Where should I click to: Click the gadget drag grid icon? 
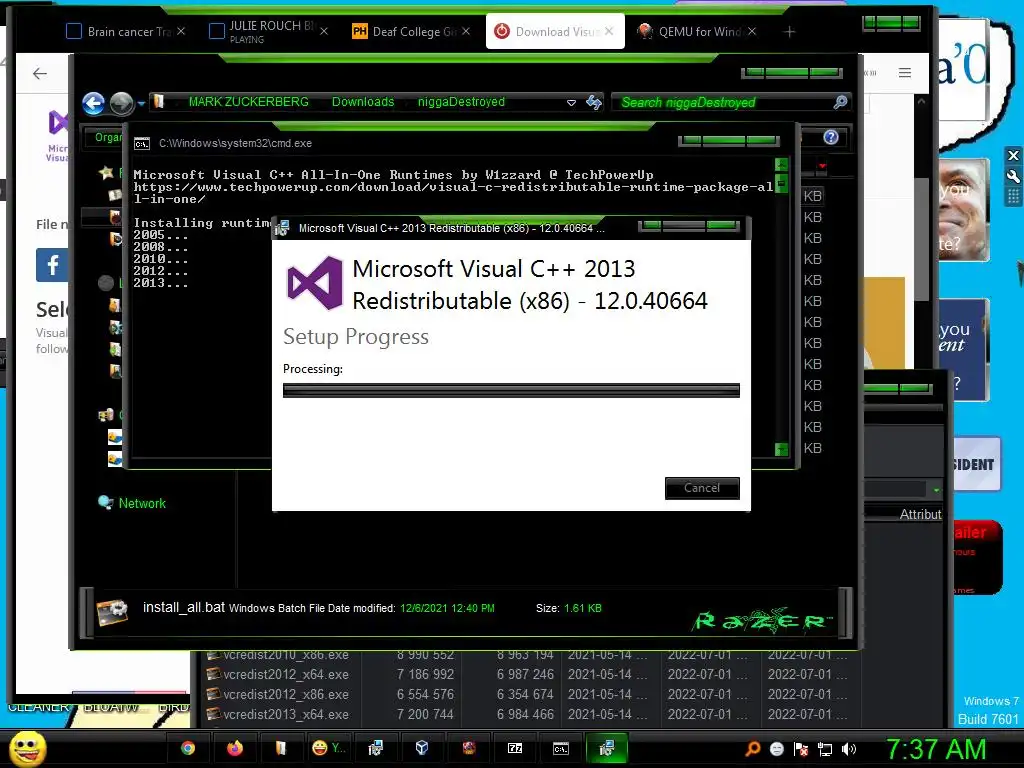click(x=1013, y=197)
